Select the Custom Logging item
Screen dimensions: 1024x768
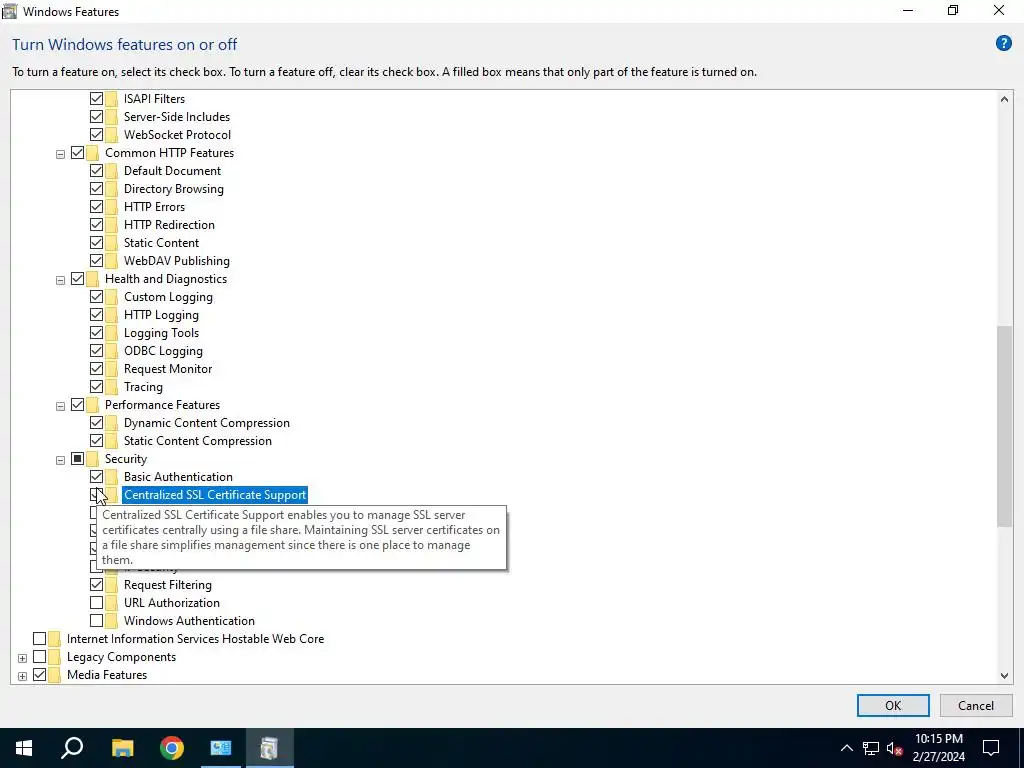tap(168, 297)
